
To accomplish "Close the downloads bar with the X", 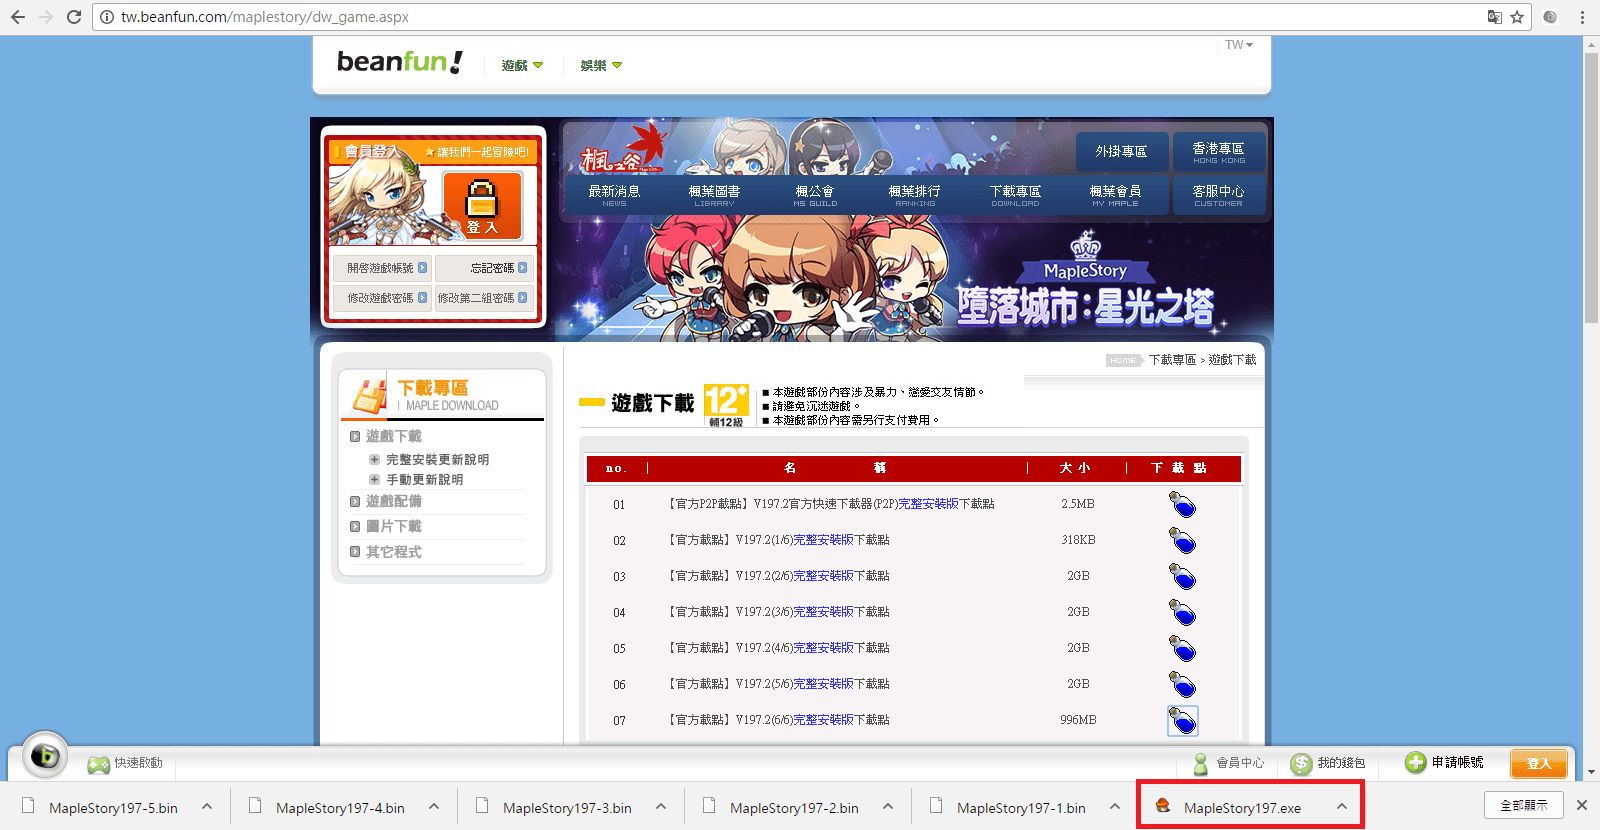I will (x=1582, y=805).
